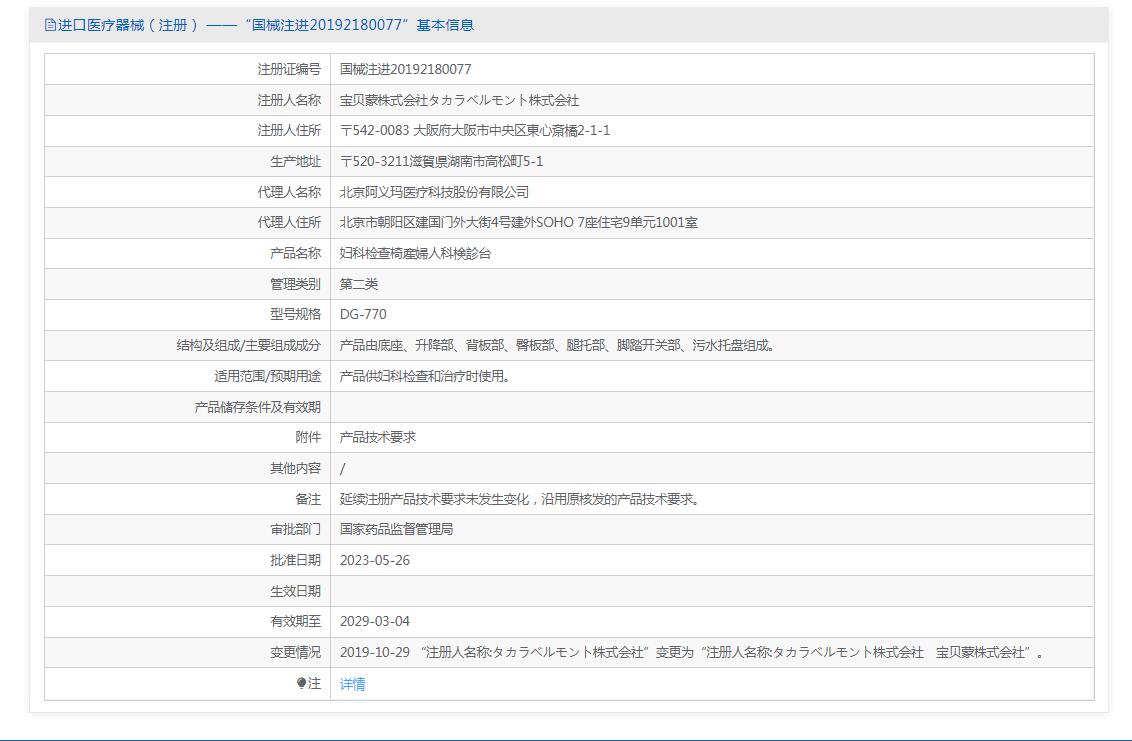The width and height of the screenshot is (1132, 741).
Task: Select registration number 国械注进20192180077 value
Action: 405,69
